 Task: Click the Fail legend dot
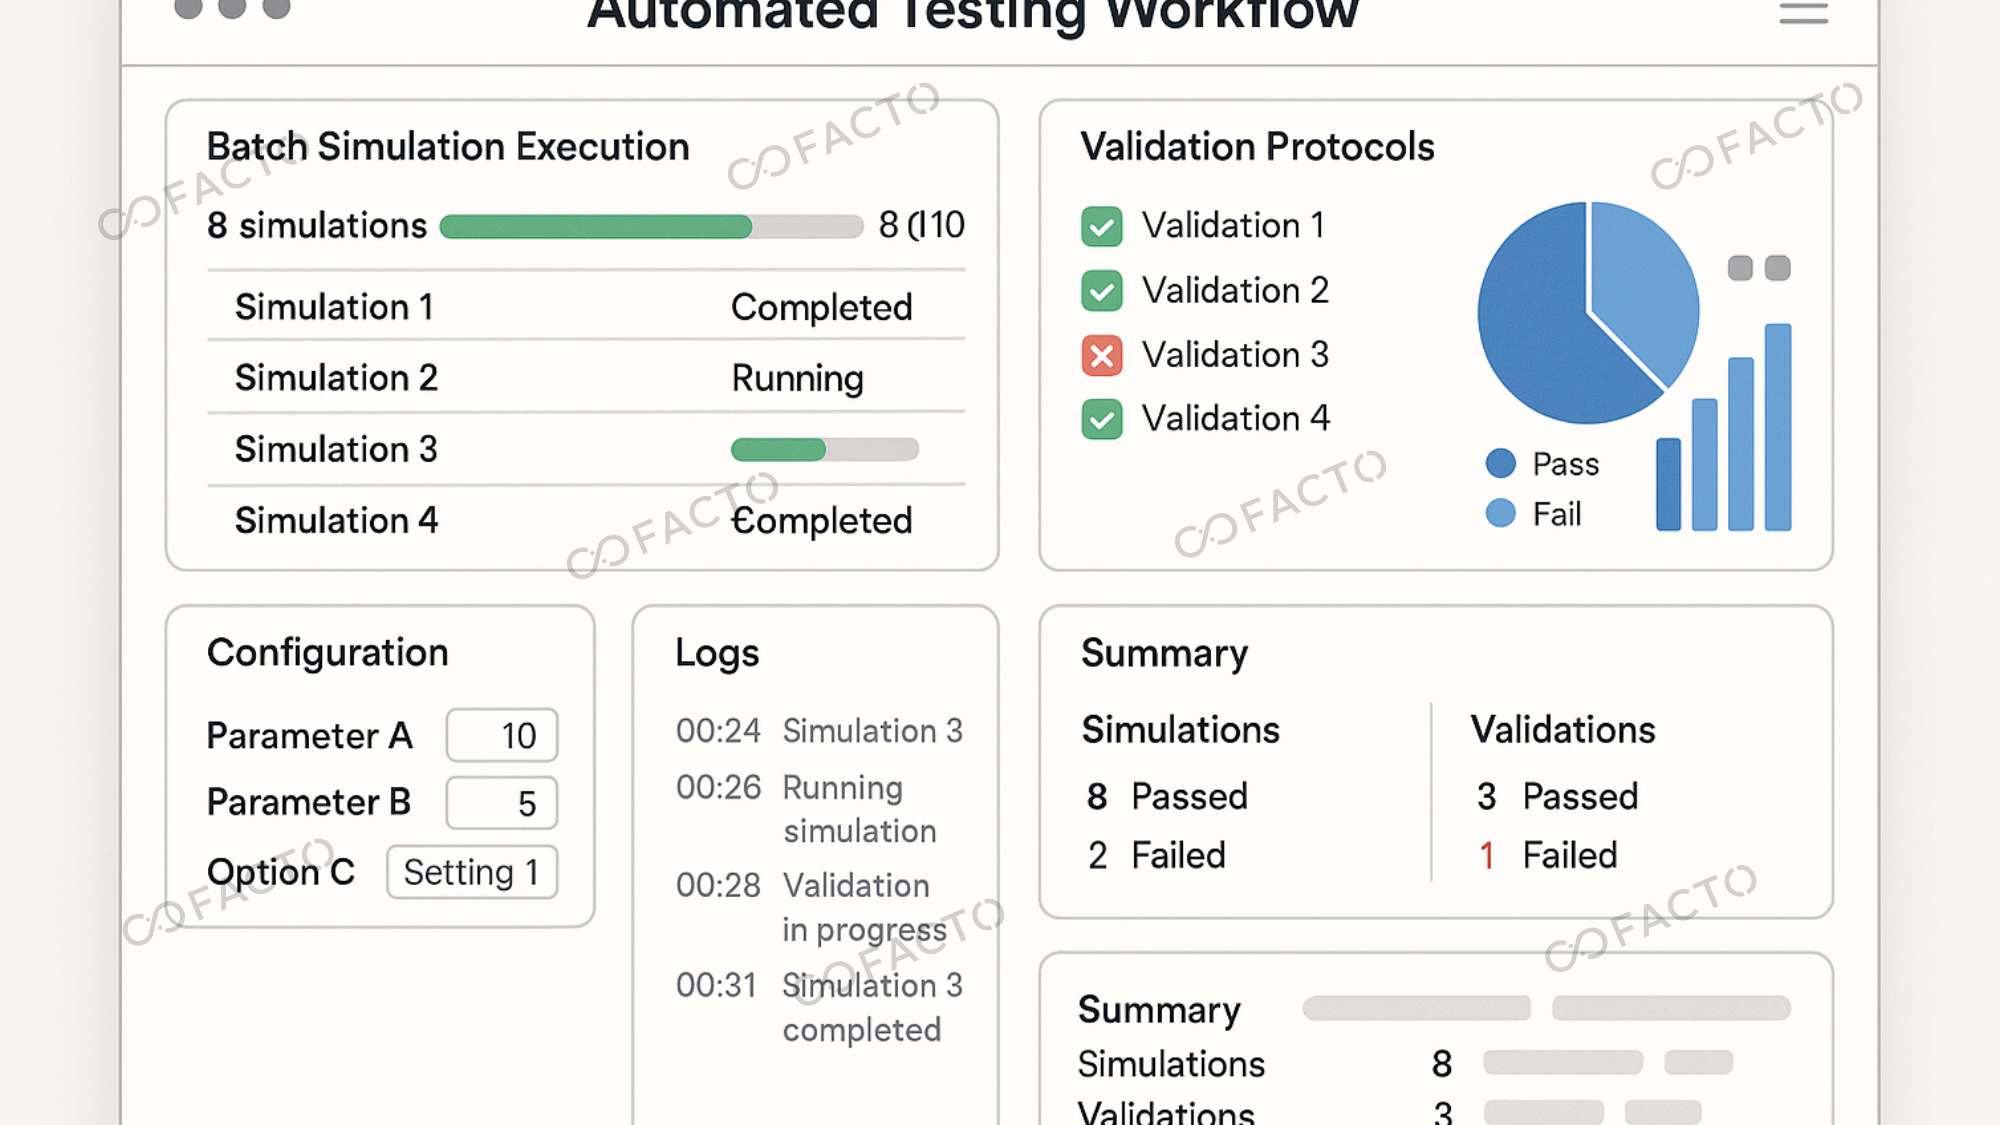click(x=1500, y=513)
